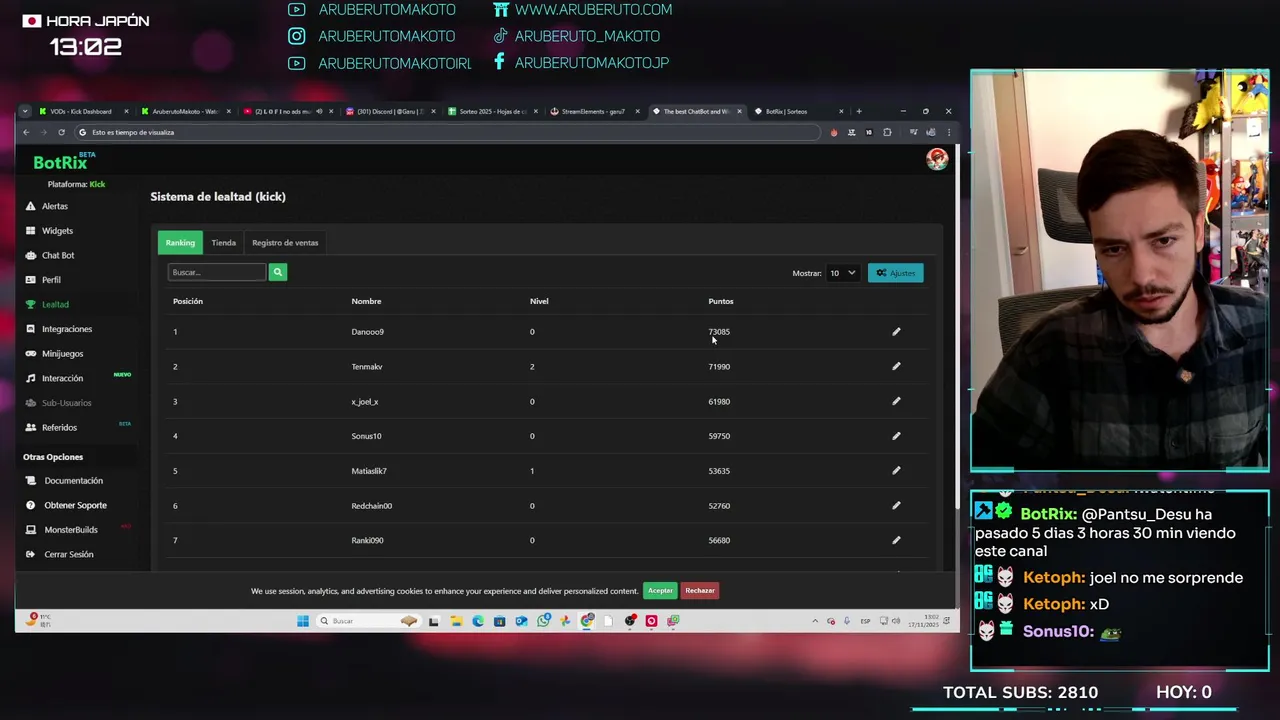Click the green search magnifier button
The height and width of the screenshot is (720, 1280).
click(278, 272)
